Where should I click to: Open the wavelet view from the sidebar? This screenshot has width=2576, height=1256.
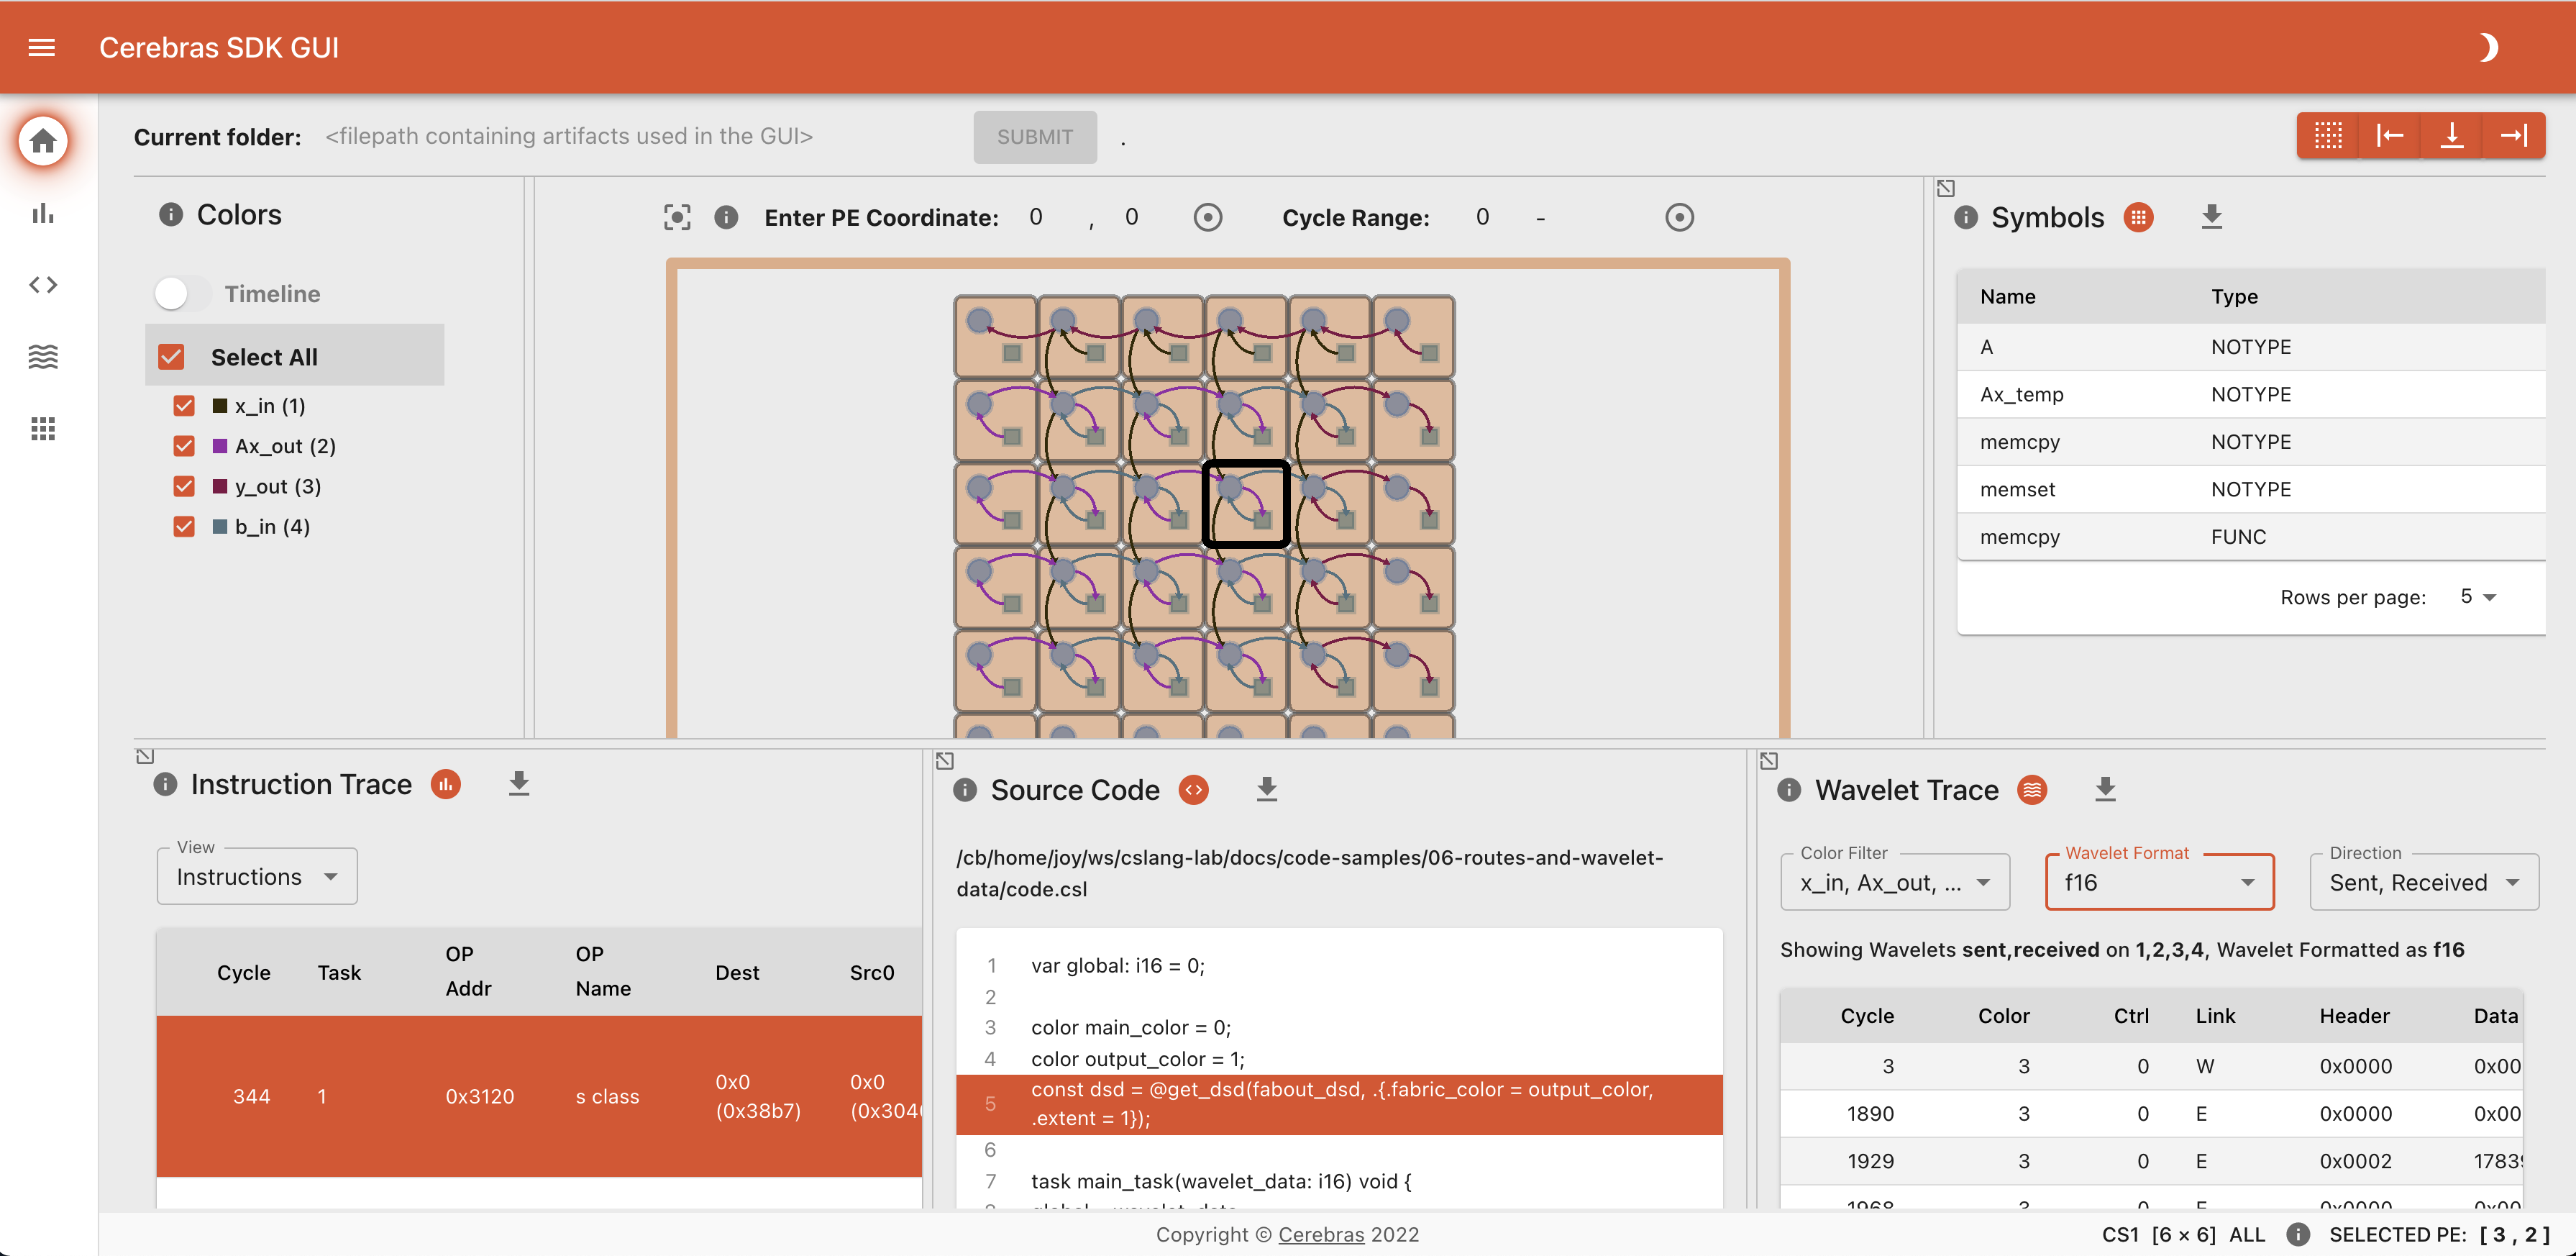(42, 356)
